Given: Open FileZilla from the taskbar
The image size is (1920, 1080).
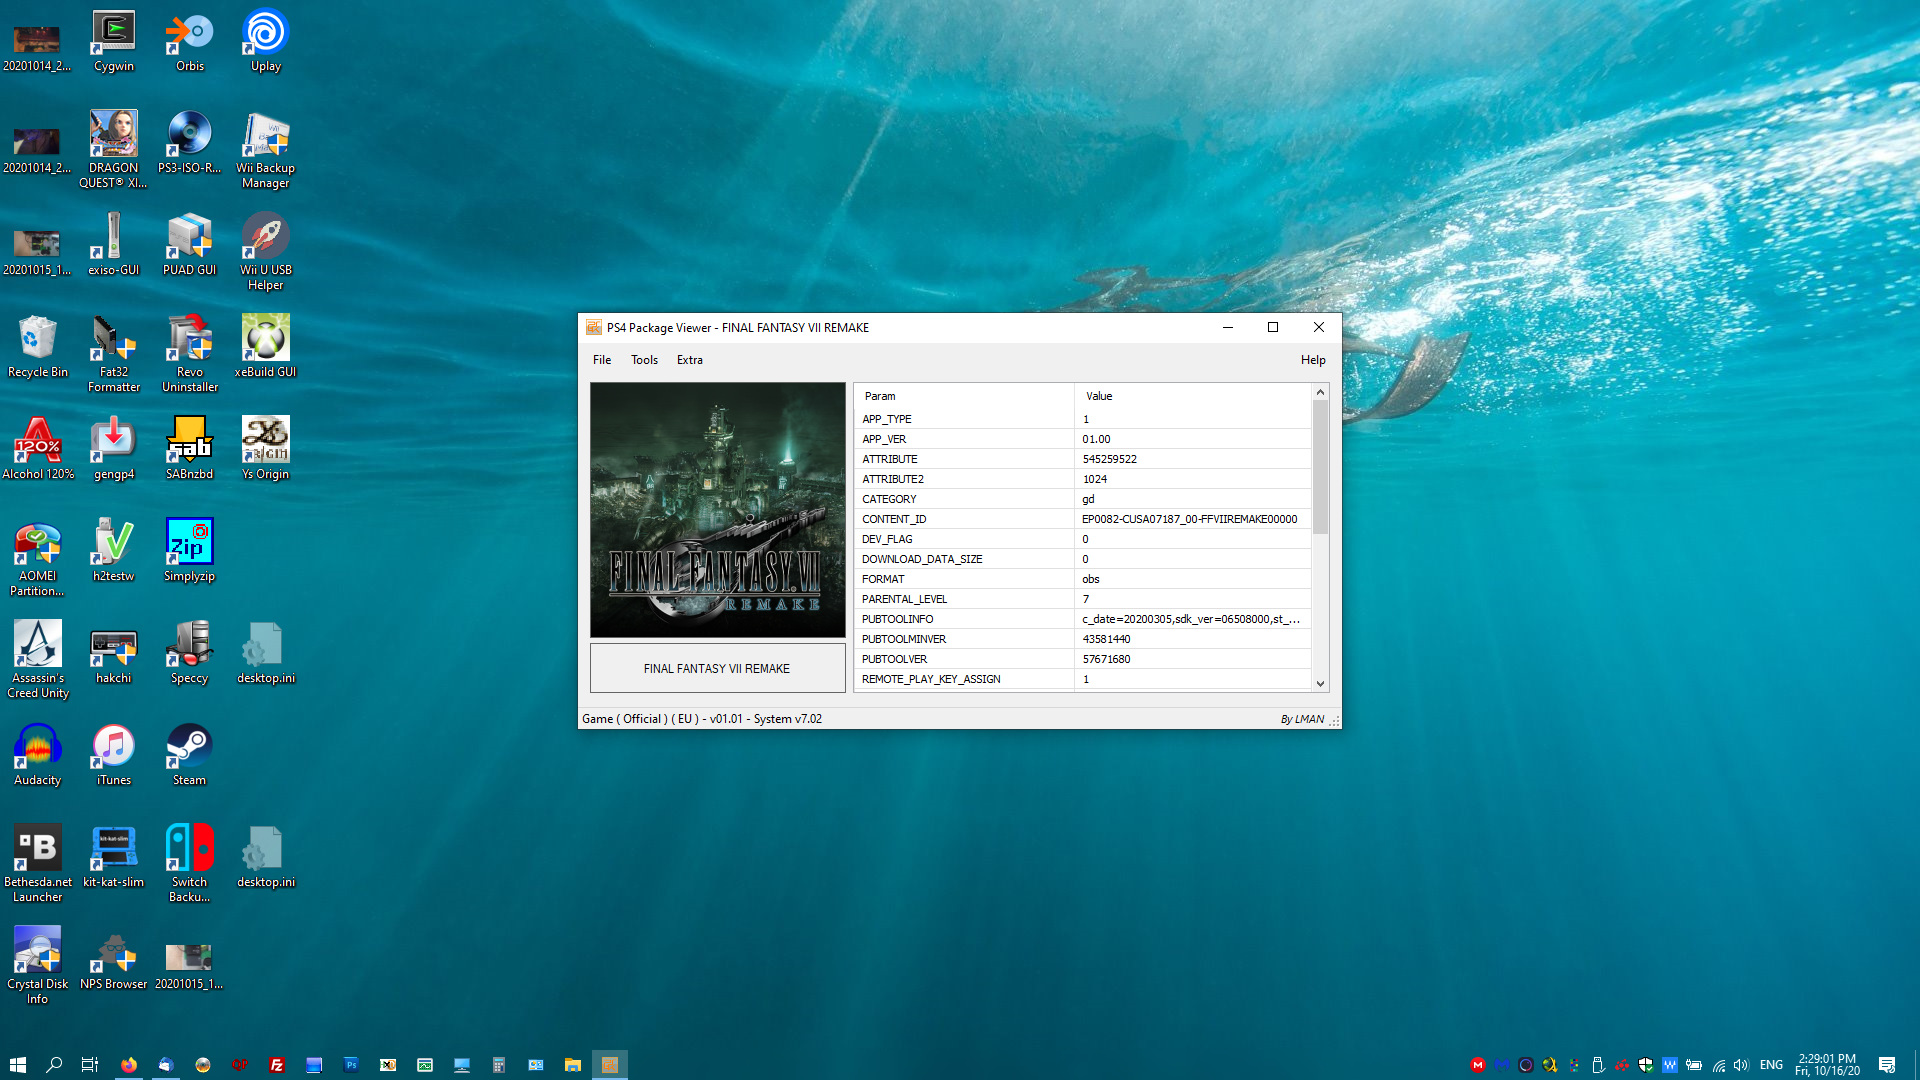Looking at the screenshot, I should 277,1065.
